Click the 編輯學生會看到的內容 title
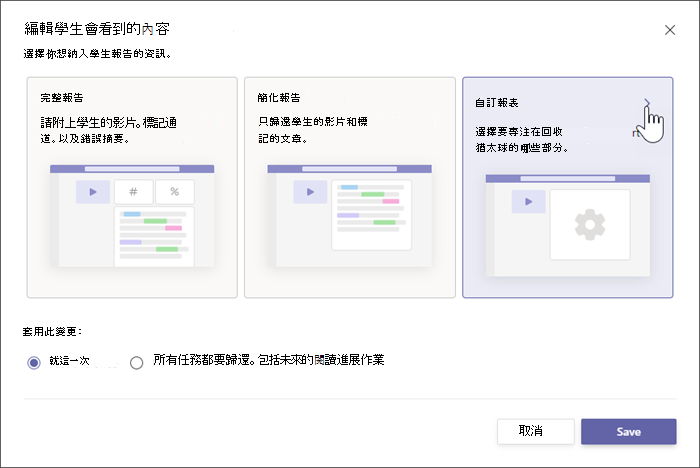 pyautogui.click(x=97, y=29)
